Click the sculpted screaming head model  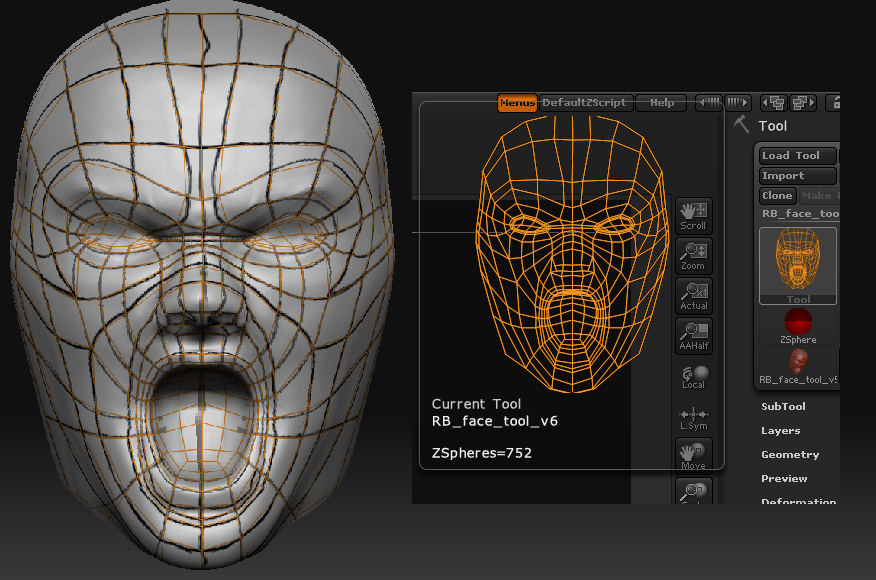pos(202,285)
